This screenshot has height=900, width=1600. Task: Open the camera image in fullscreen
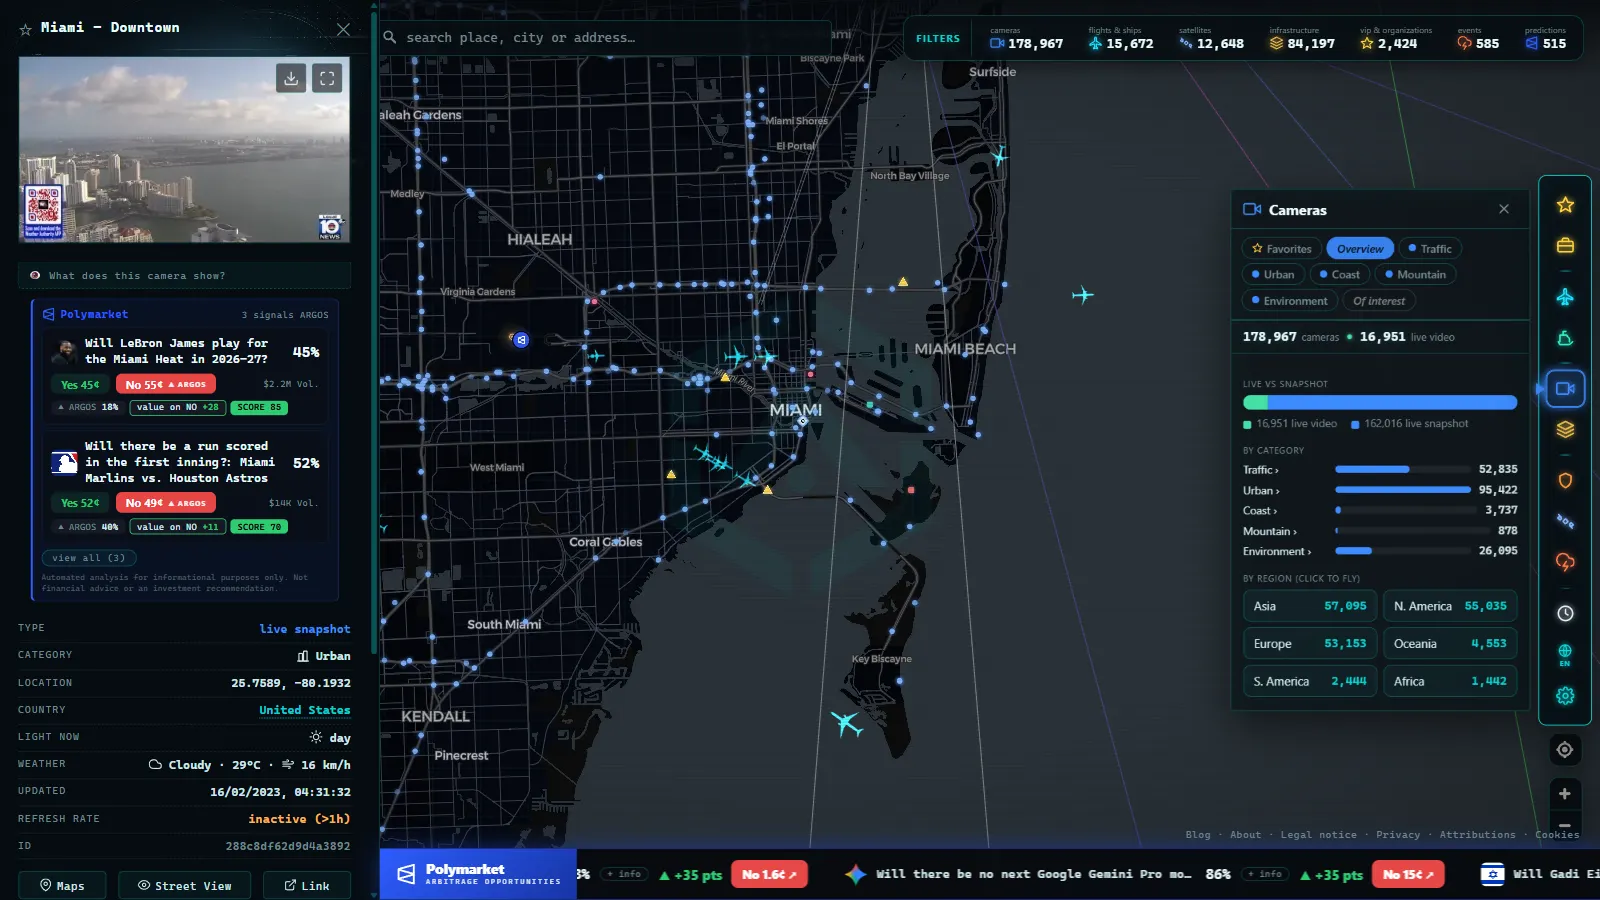coord(327,78)
